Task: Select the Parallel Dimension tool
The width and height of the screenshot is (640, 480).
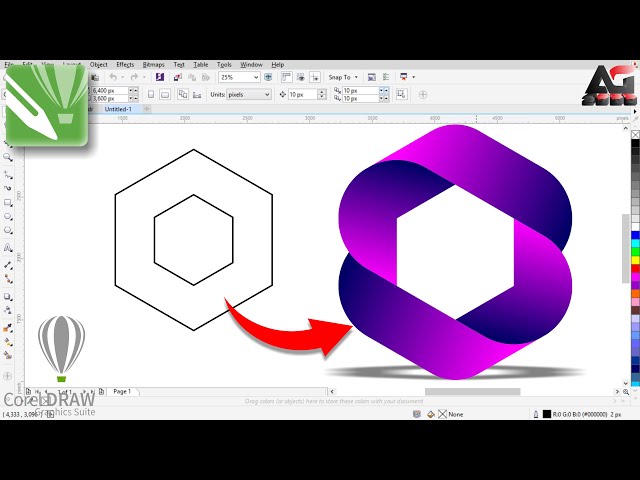Action: (7, 265)
